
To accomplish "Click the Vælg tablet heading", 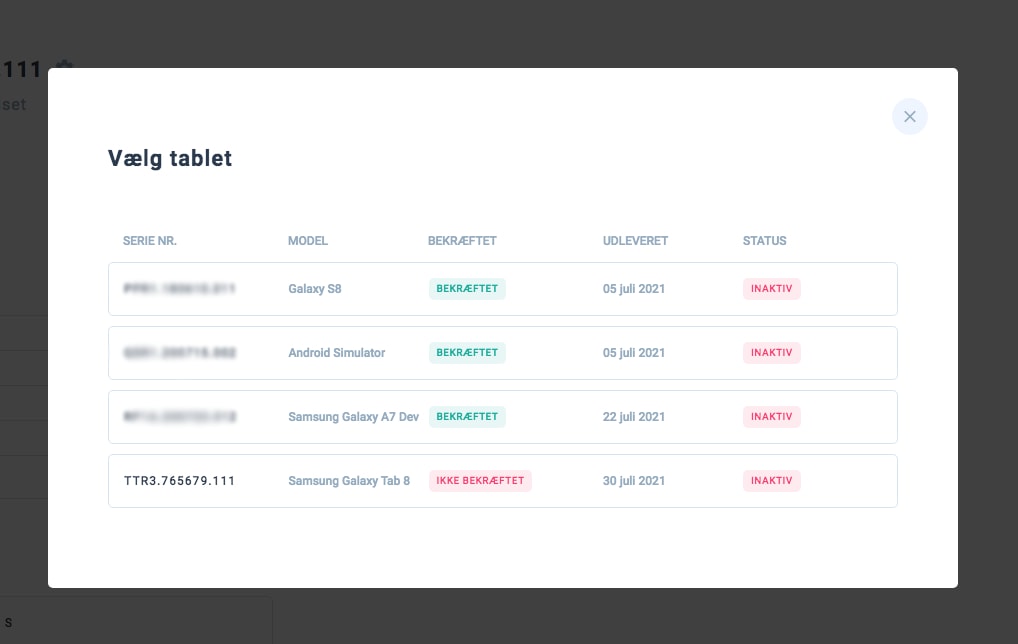I will (170, 158).
